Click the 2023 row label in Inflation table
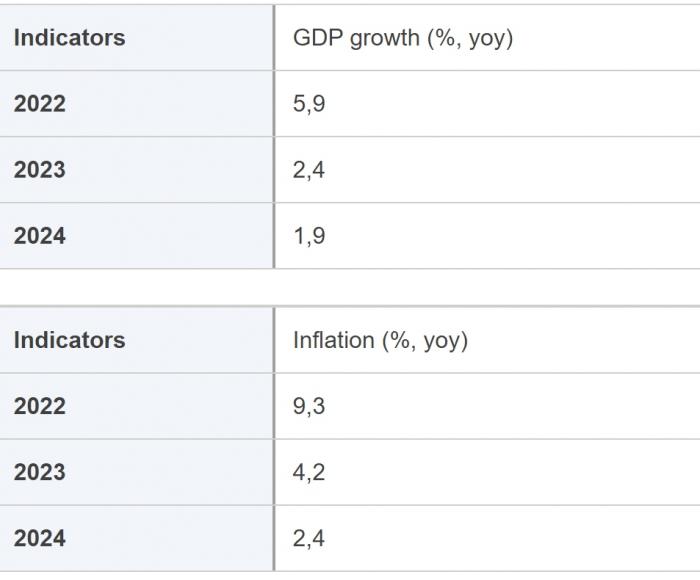700x580 pixels. click(x=40, y=472)
